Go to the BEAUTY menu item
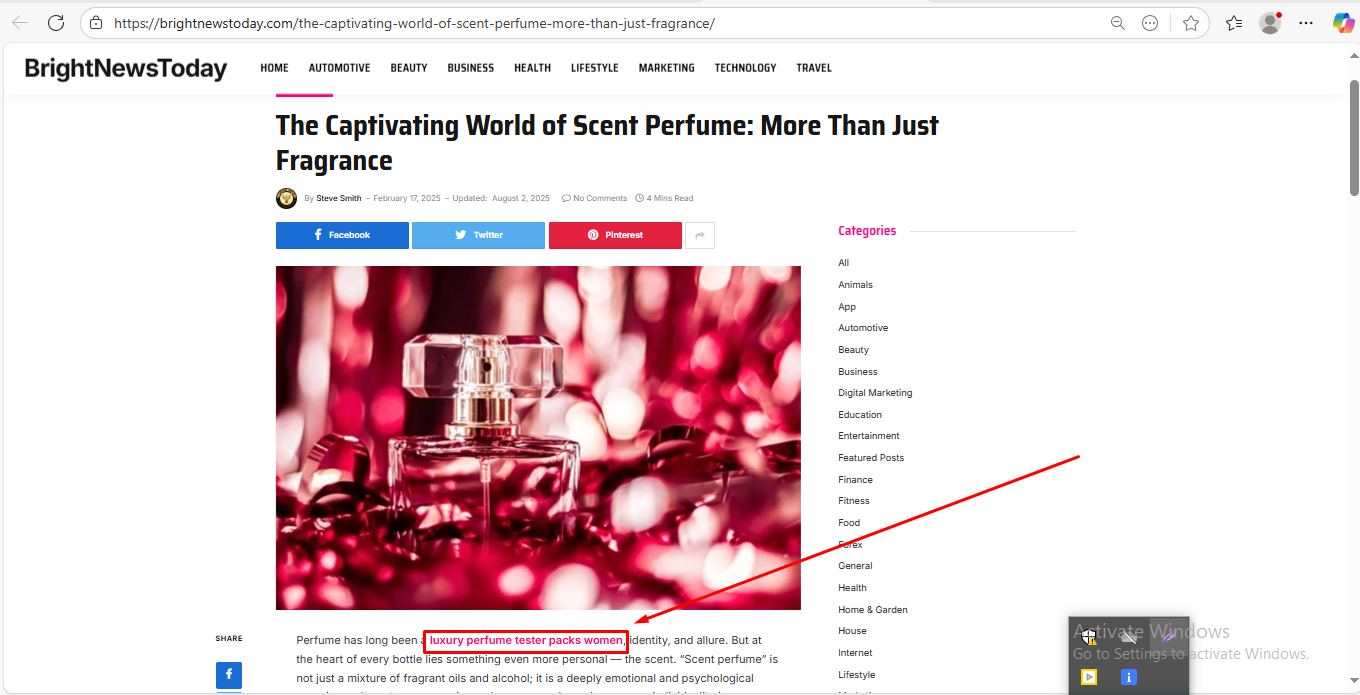 click(408, 68)
